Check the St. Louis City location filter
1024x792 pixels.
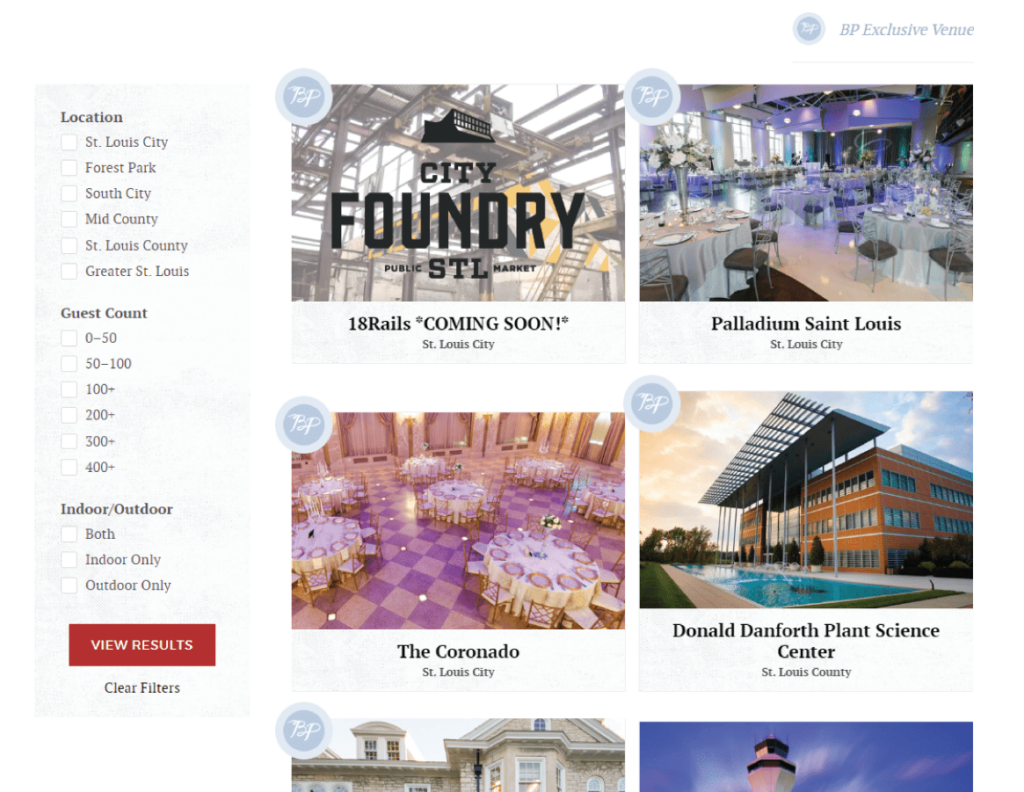pyautogui.click(x=69, y=142)
